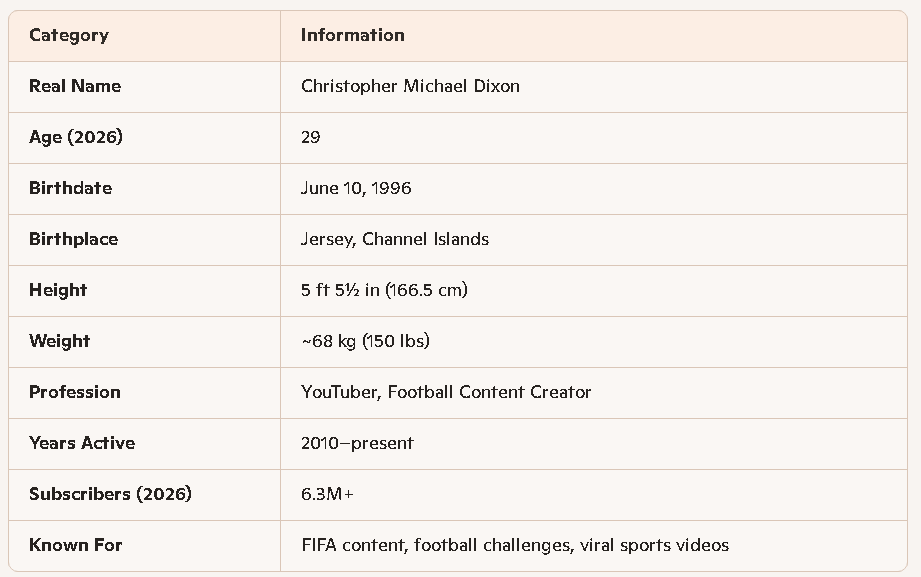
Task: Select the Height row label
Action: [x=58, y=290]
